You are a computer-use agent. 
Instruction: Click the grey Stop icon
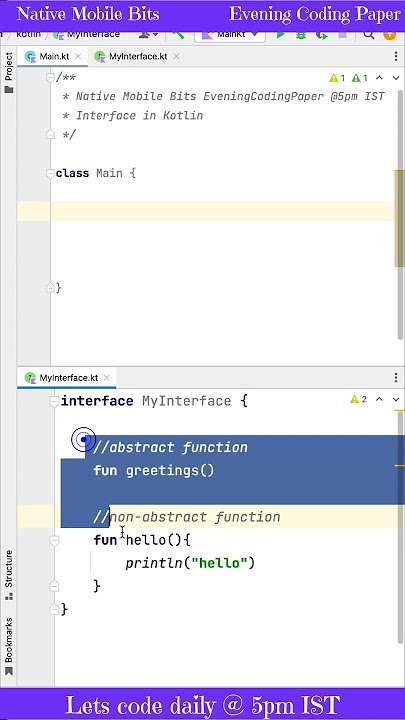(x=342, y=35)
